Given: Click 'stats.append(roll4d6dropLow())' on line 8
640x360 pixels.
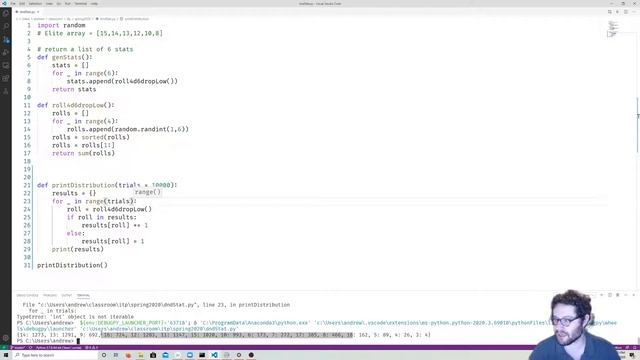Looking at the screenshot, I should [122, 81].
